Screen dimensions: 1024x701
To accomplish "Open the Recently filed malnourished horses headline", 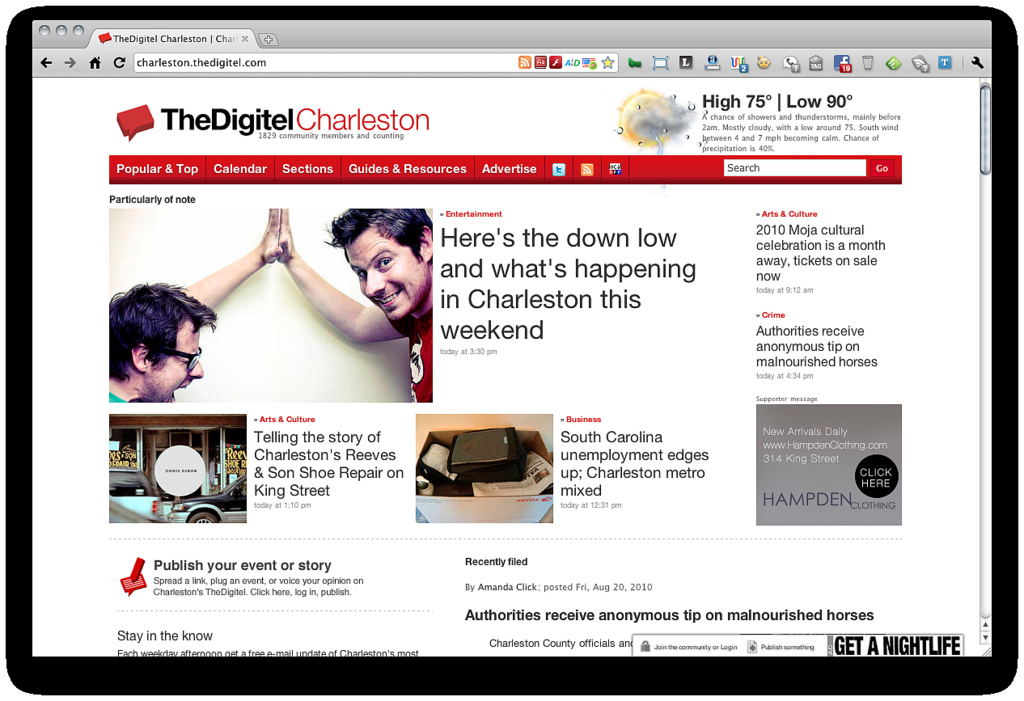I will pyautogui.click(x=669, y=615).
